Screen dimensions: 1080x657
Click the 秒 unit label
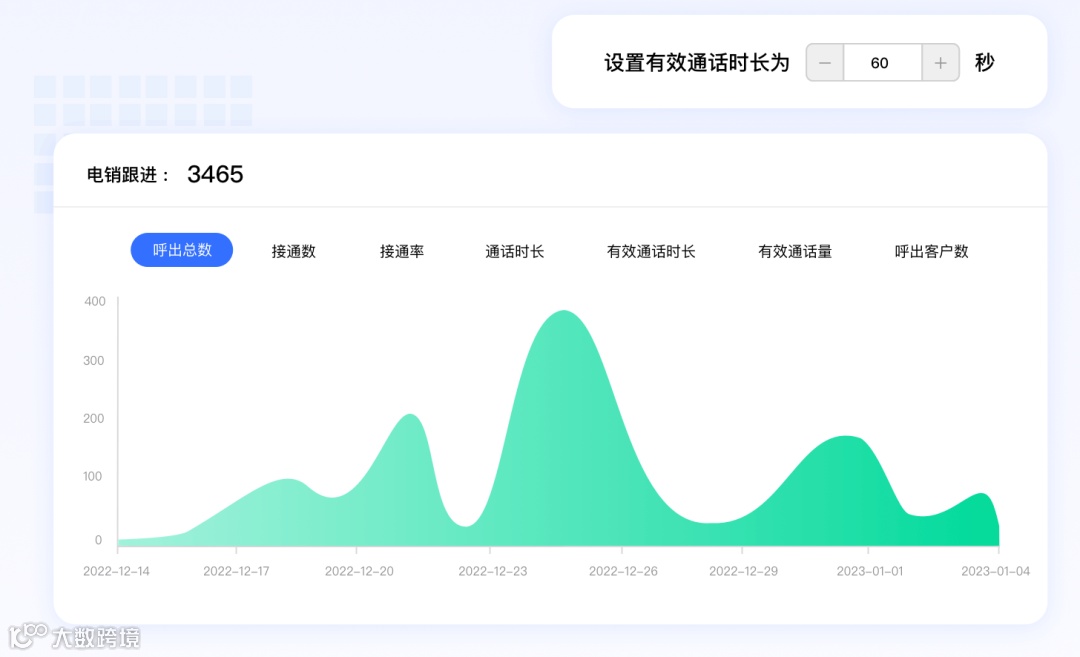(x=985, y=62)
